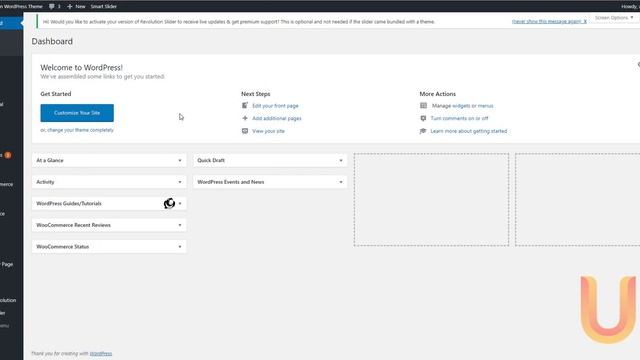Image resolution: width=640 pixels, height=360 pixels.
Task: Open the comments bubble icon in admin bar
Action: click(52, 6)
